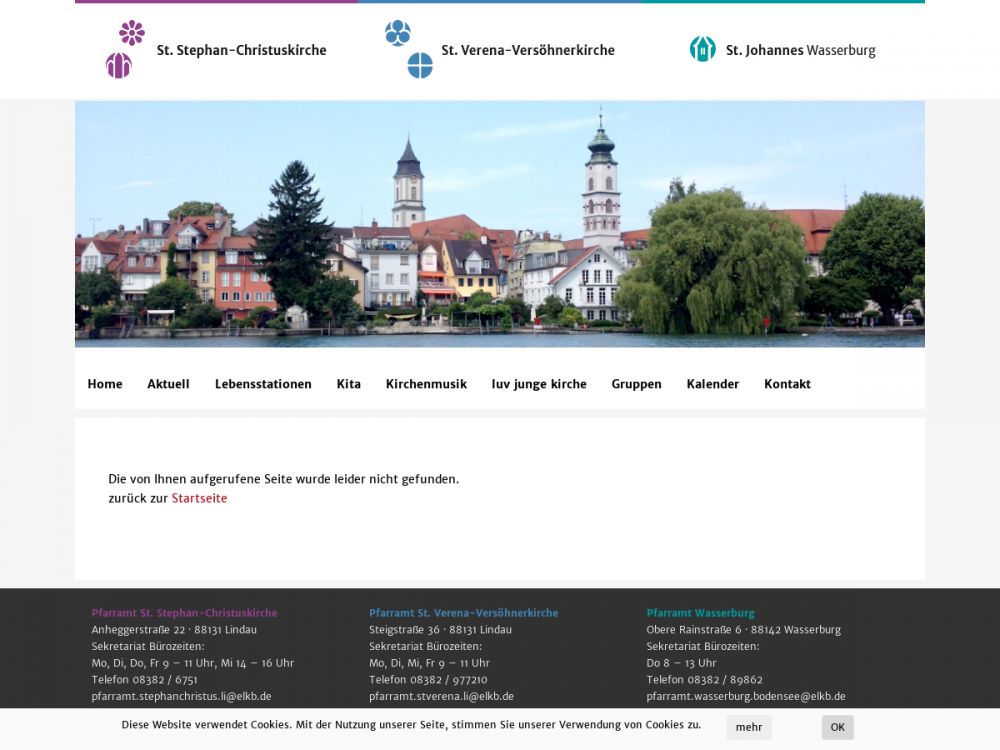Click the purple church window icon
Viewport: 1000px width, 750px height.
[119, 66]
